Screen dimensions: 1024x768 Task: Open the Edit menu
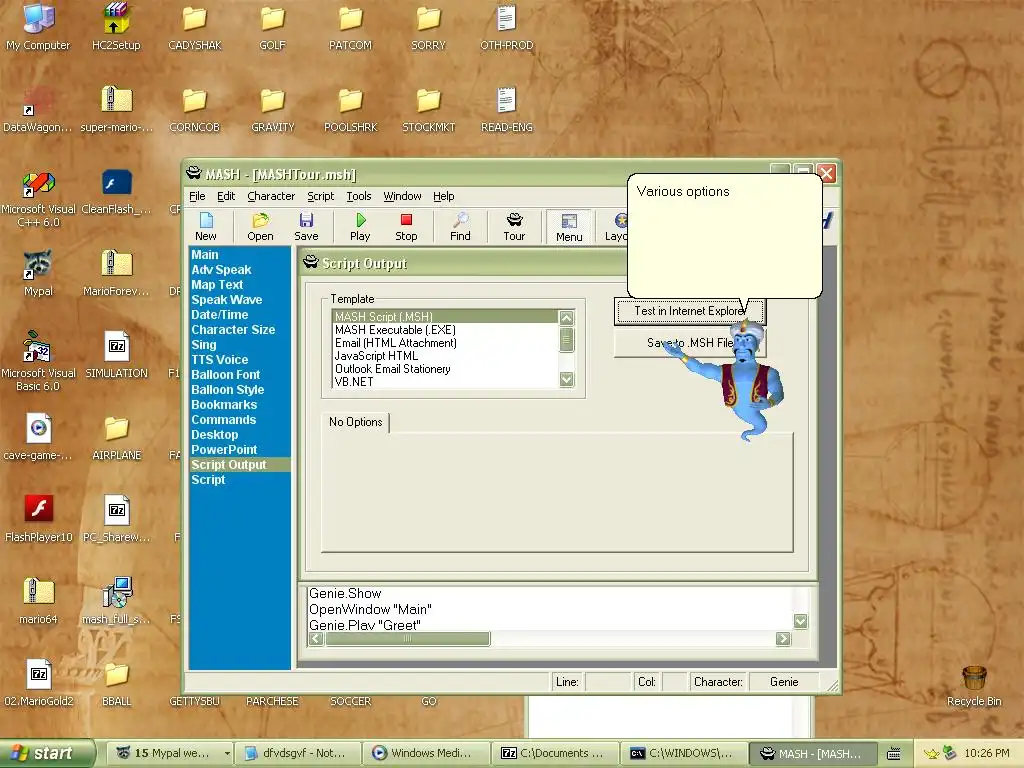click(x=226, y=196)
